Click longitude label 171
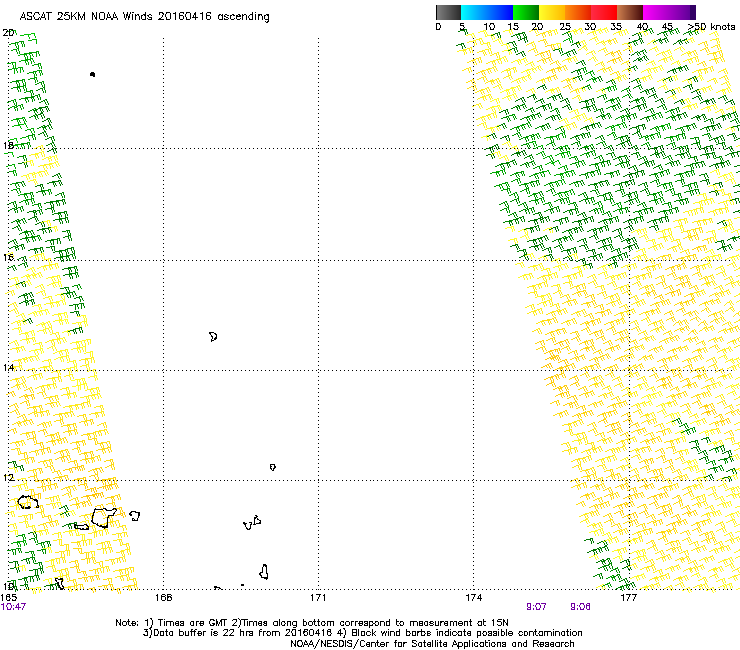Image resolution: width=740 pixels, height=650 pixels. pos(318,598)
